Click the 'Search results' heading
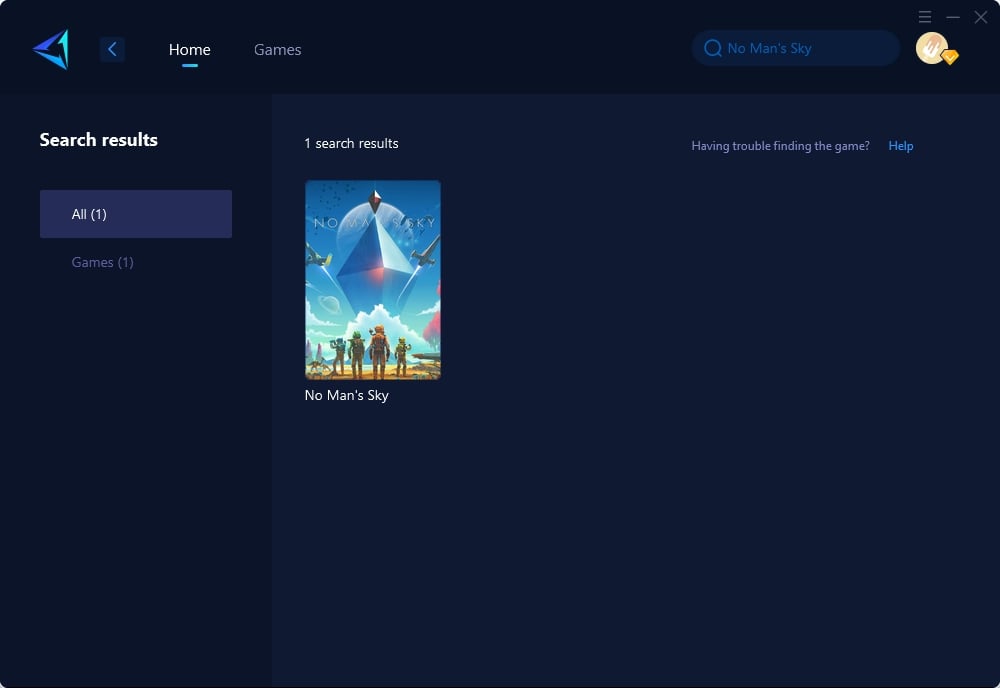The image size is (1000, 688). coord(99,140)
